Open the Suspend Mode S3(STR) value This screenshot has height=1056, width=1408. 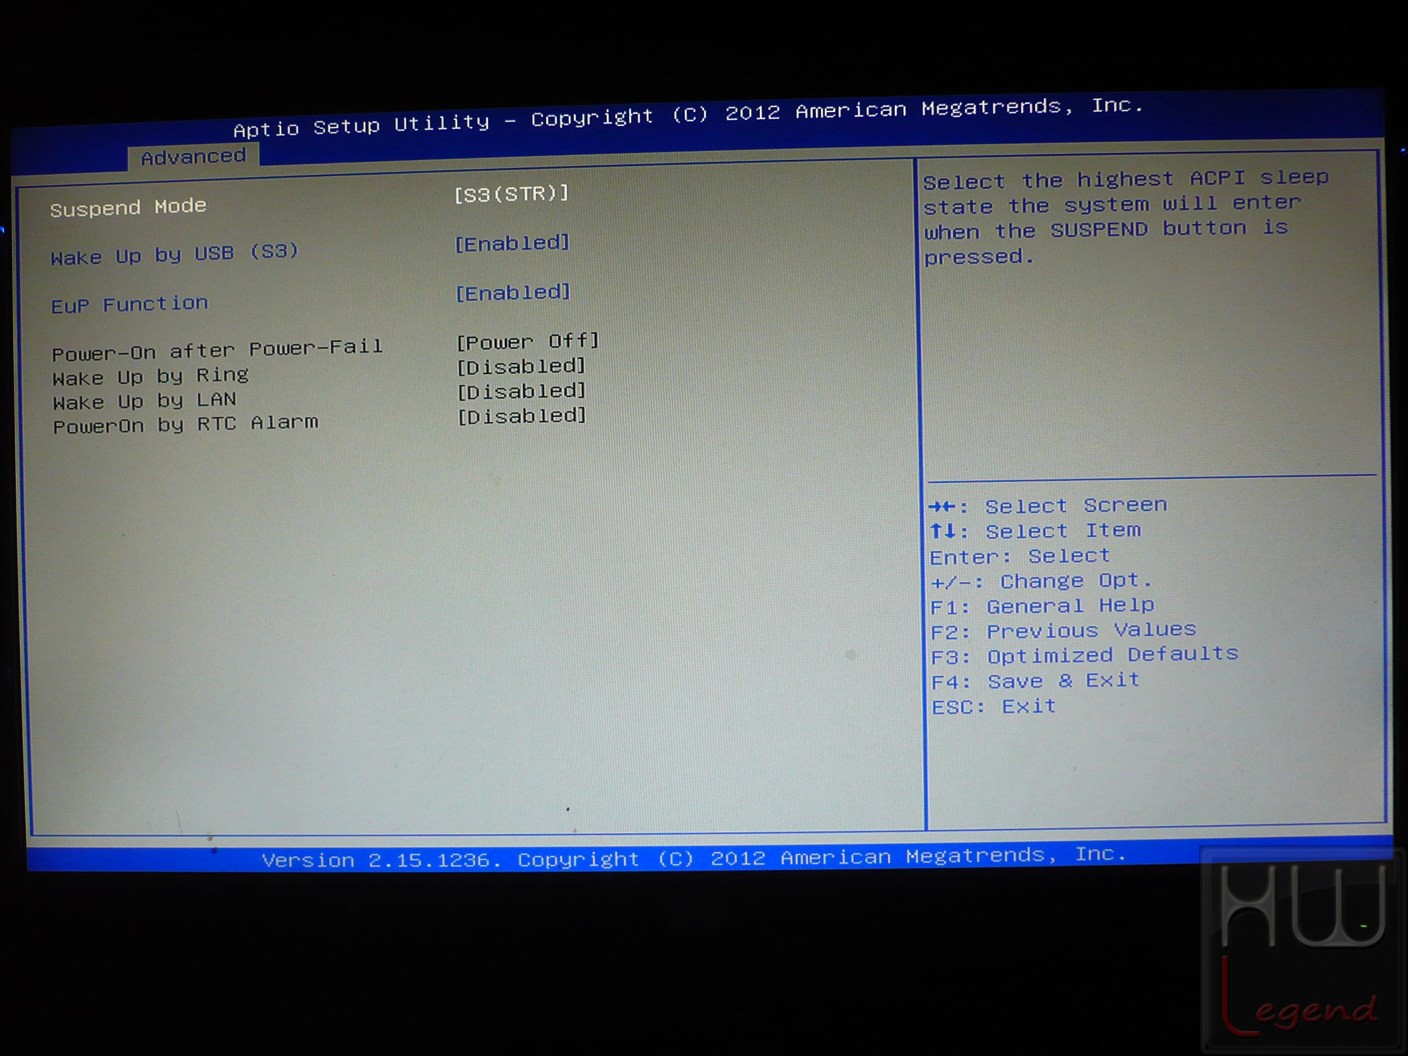tap(511, 193)
